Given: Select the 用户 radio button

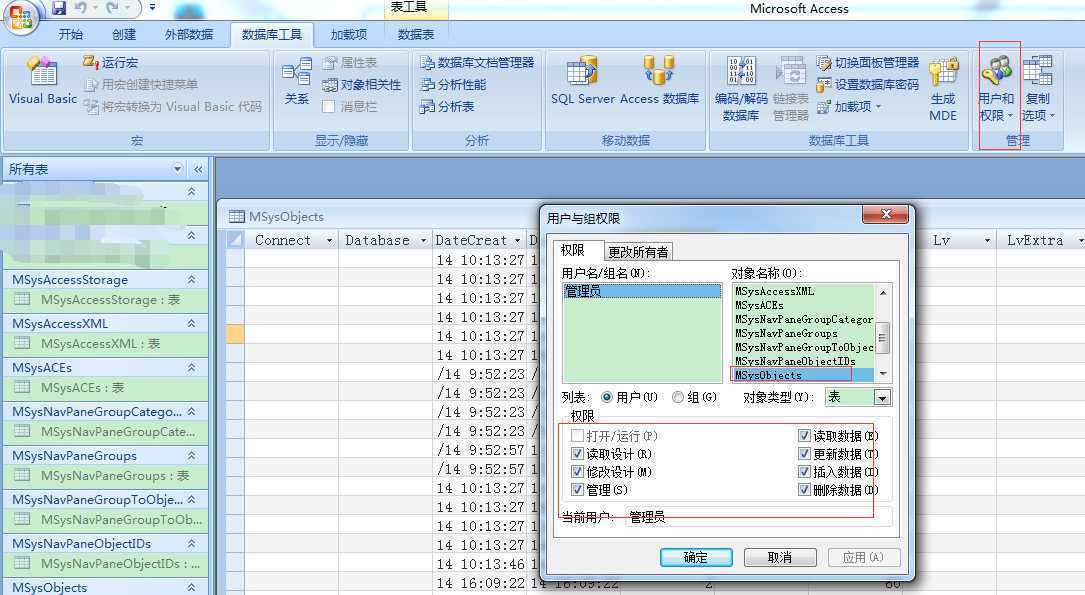Looking at the screenshot, I should pyautogui.click(x=607, y=397).
